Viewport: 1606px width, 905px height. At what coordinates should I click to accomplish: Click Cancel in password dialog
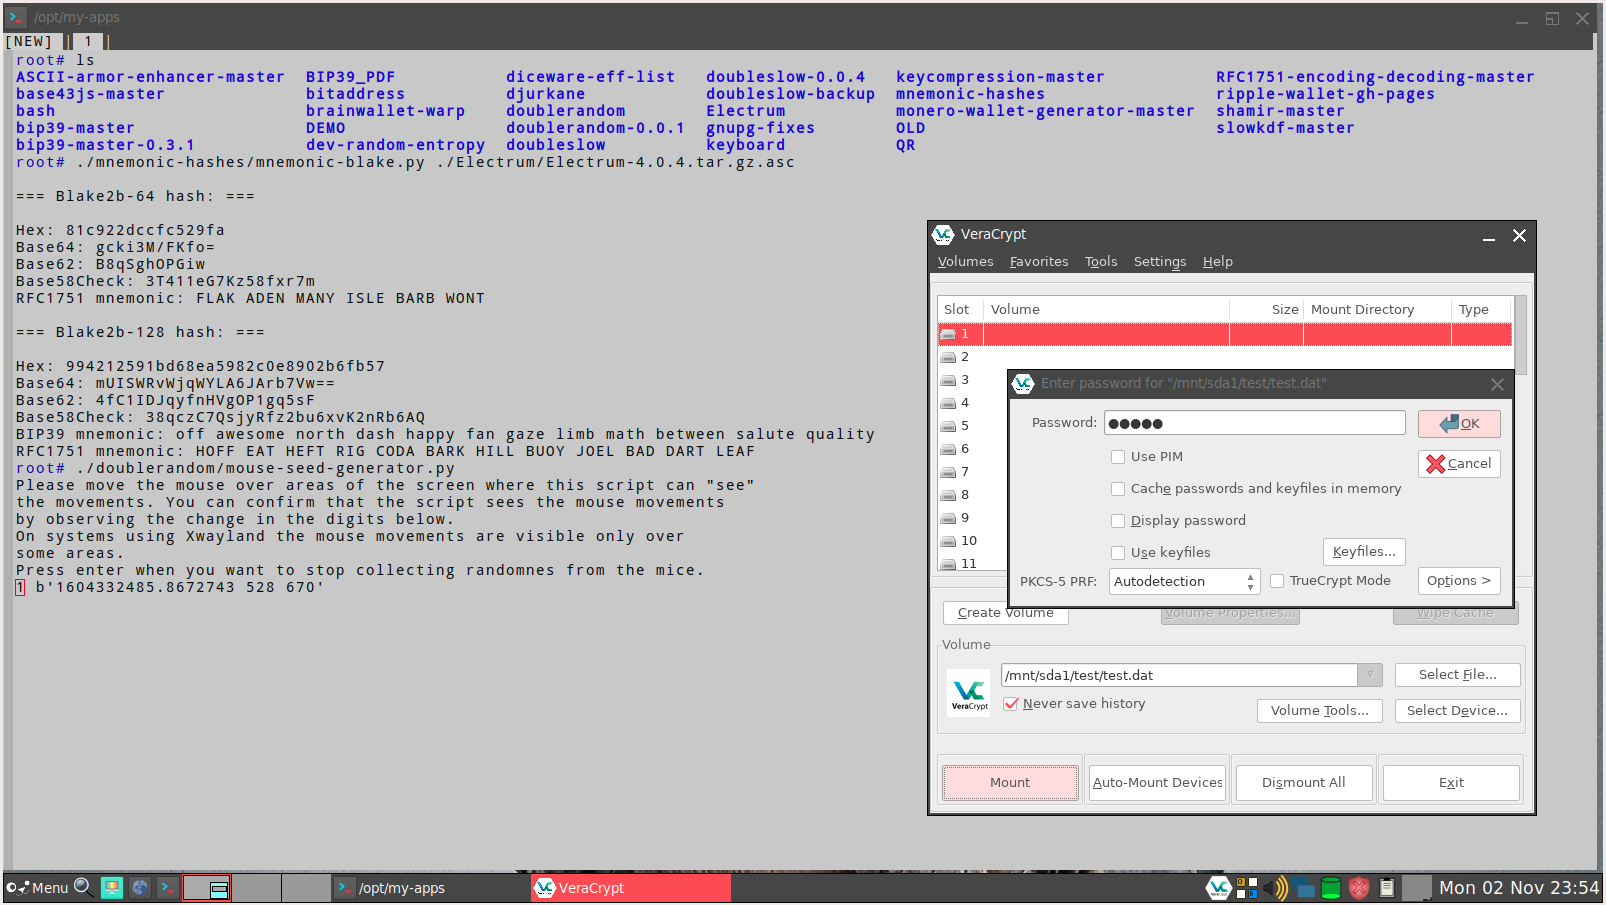[x=1459, y=464]
